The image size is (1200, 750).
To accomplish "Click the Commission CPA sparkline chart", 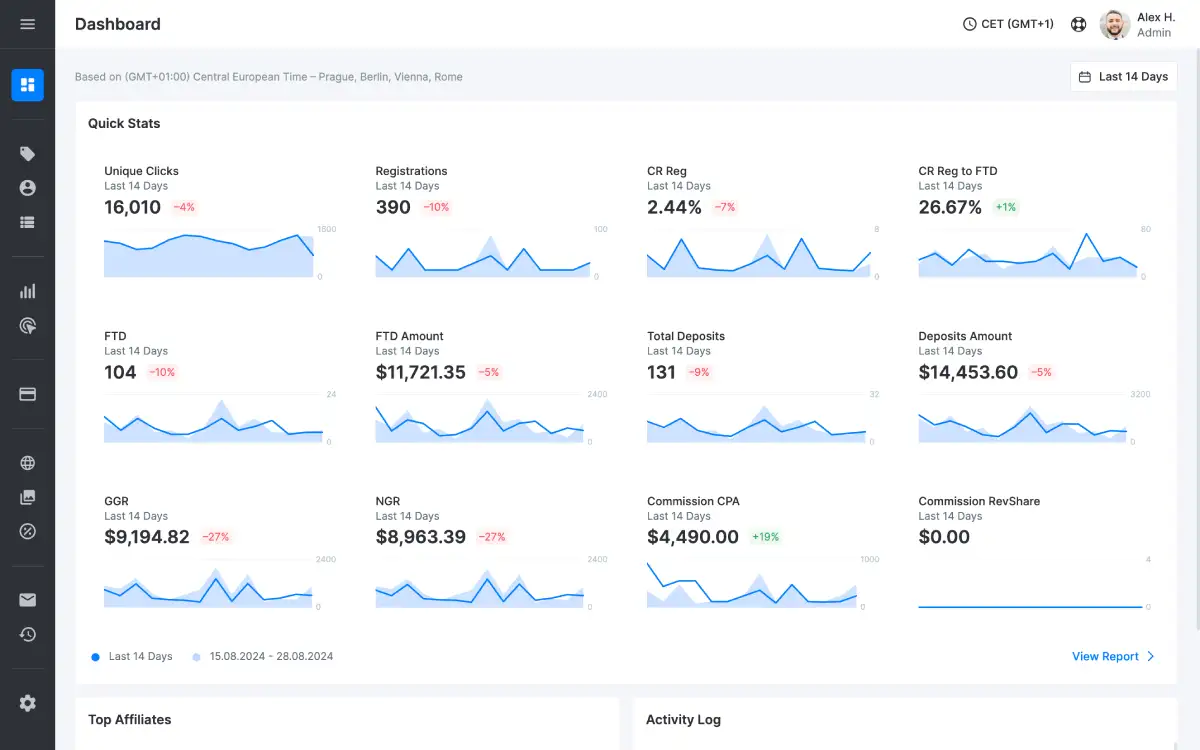I will (x=752, y=585).
